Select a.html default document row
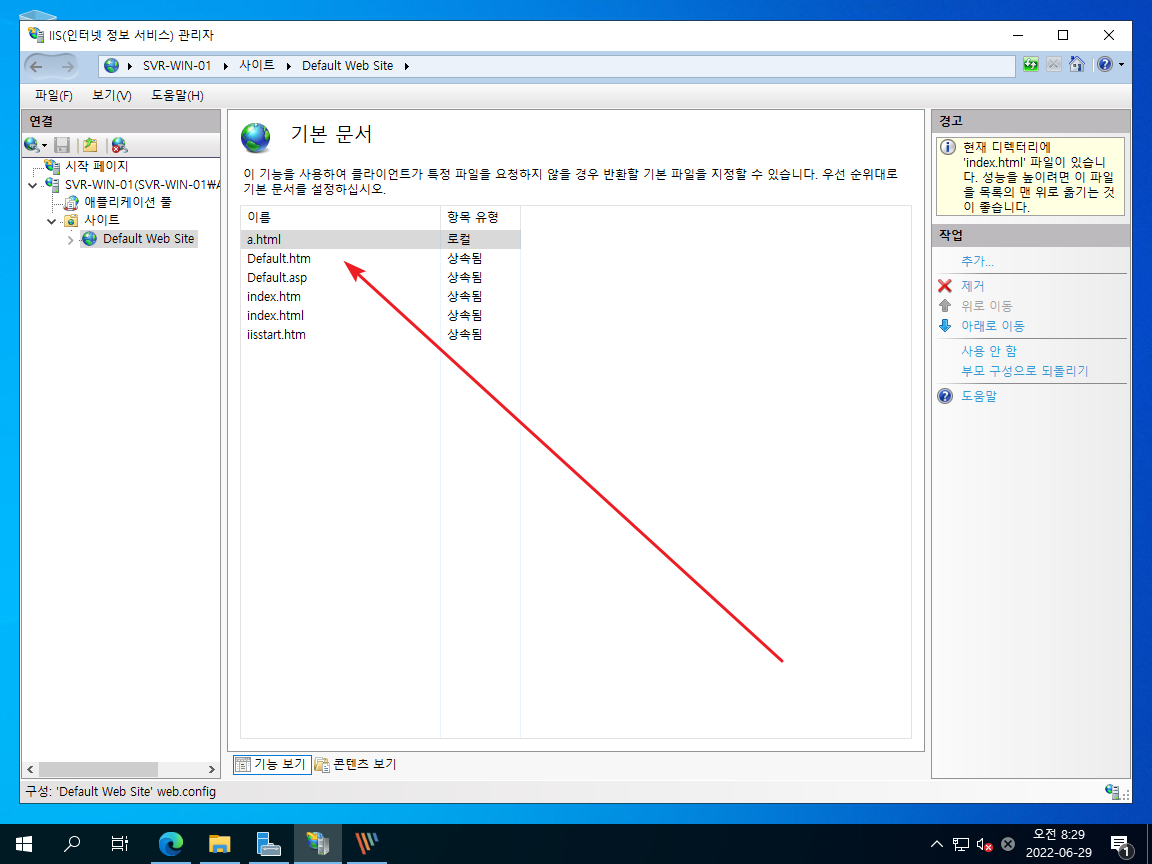Viewport: 1152px width, 864px height. pos(381,240)
